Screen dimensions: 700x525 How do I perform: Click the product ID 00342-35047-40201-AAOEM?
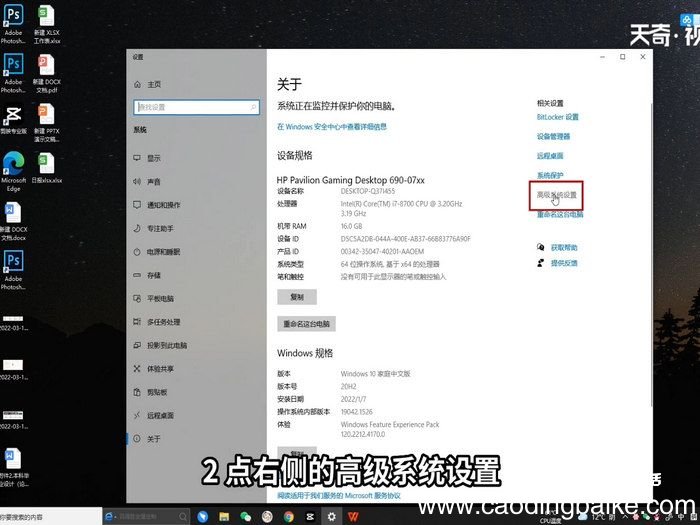click(x=382, y=251)
